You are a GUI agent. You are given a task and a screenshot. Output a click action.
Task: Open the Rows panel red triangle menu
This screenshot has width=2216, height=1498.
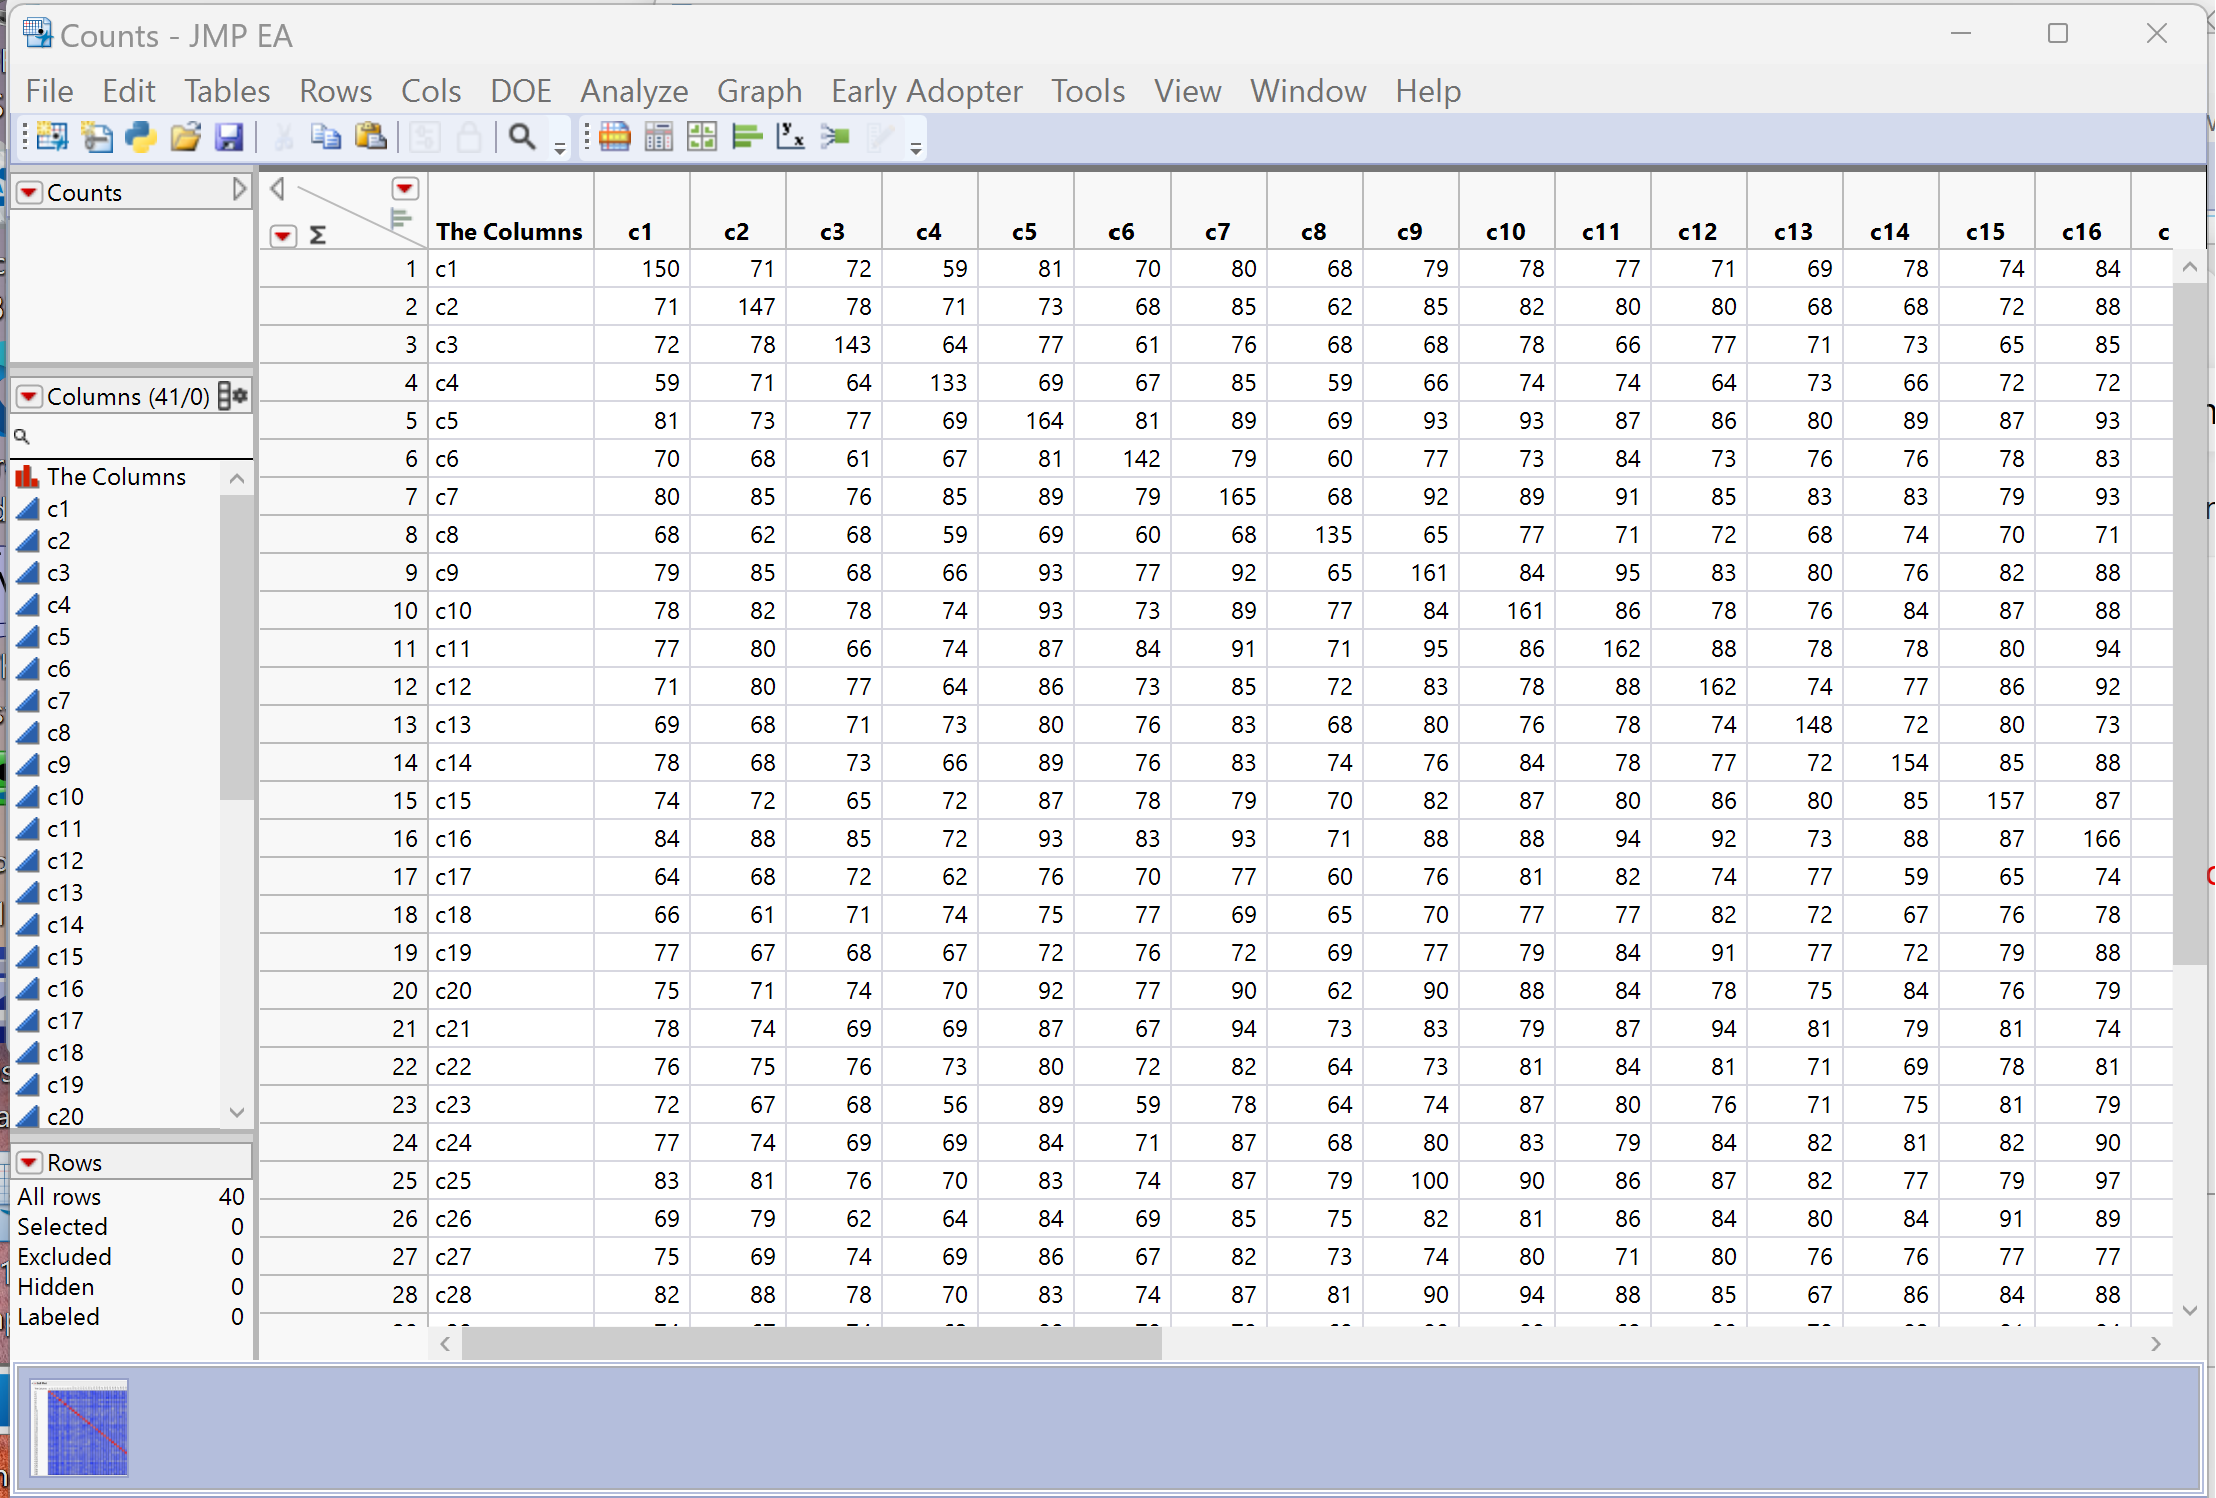pyautogui.click(x=30, y=1161)
